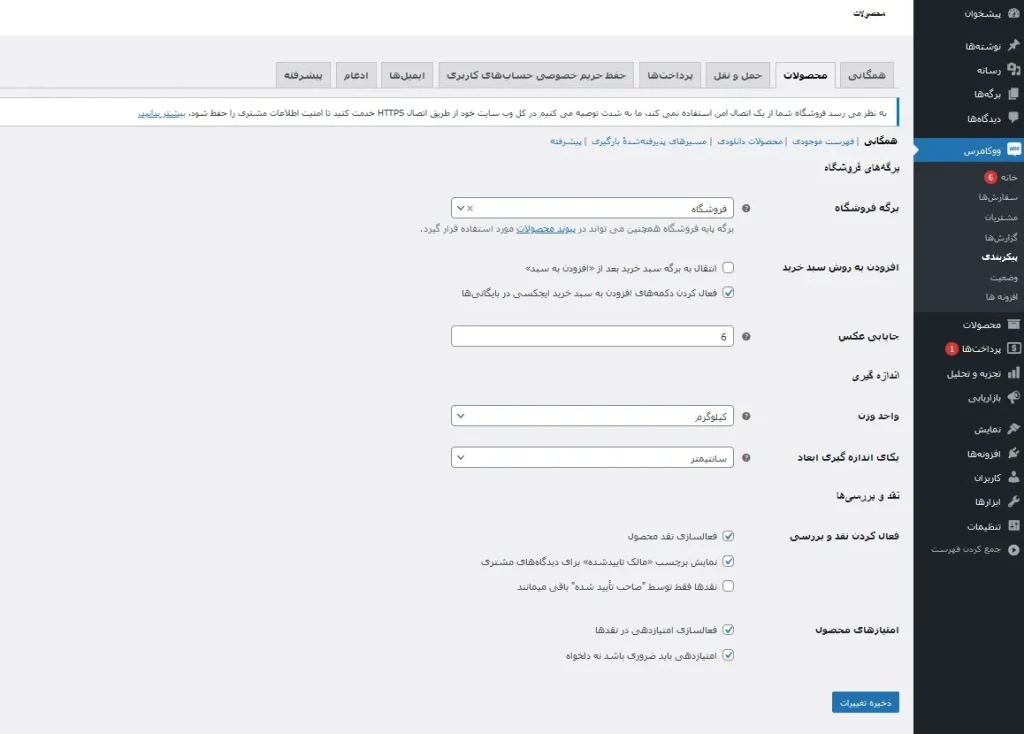Click the Marketing (بازاریابی) megaphone icon
1024x734 pixels.
(1013, 397)
